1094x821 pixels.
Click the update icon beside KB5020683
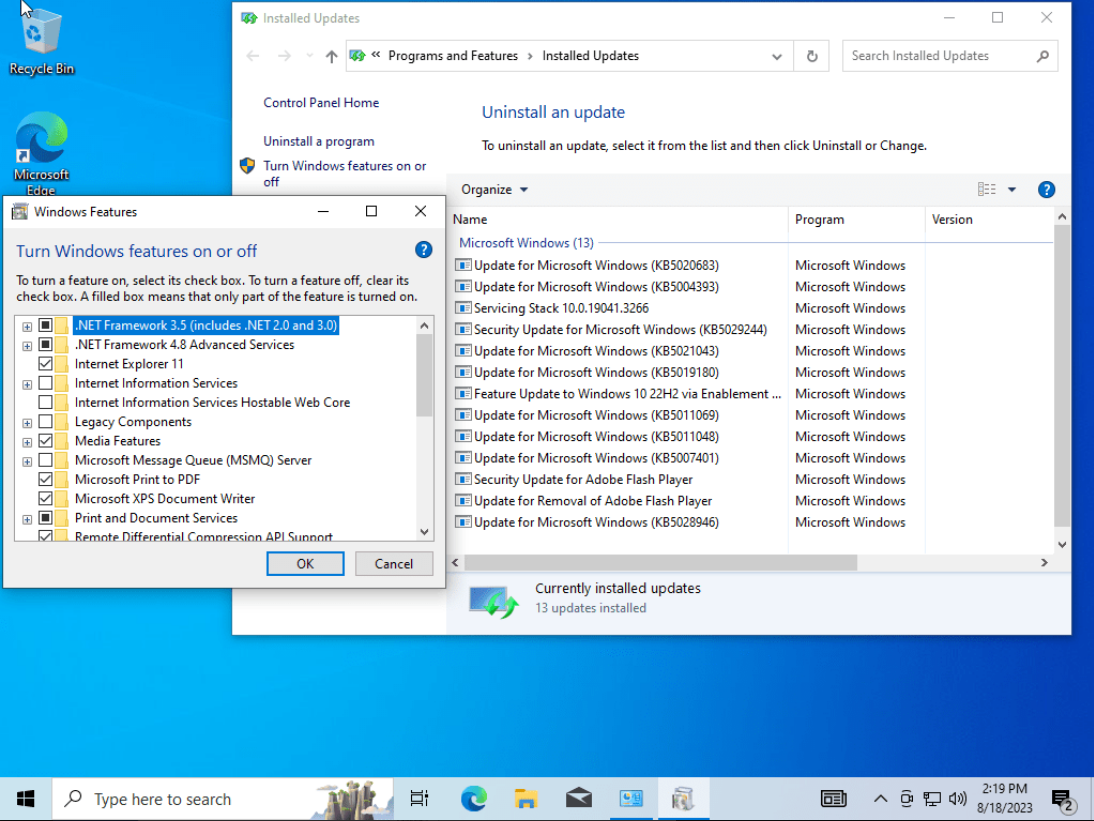pos(463,265)
